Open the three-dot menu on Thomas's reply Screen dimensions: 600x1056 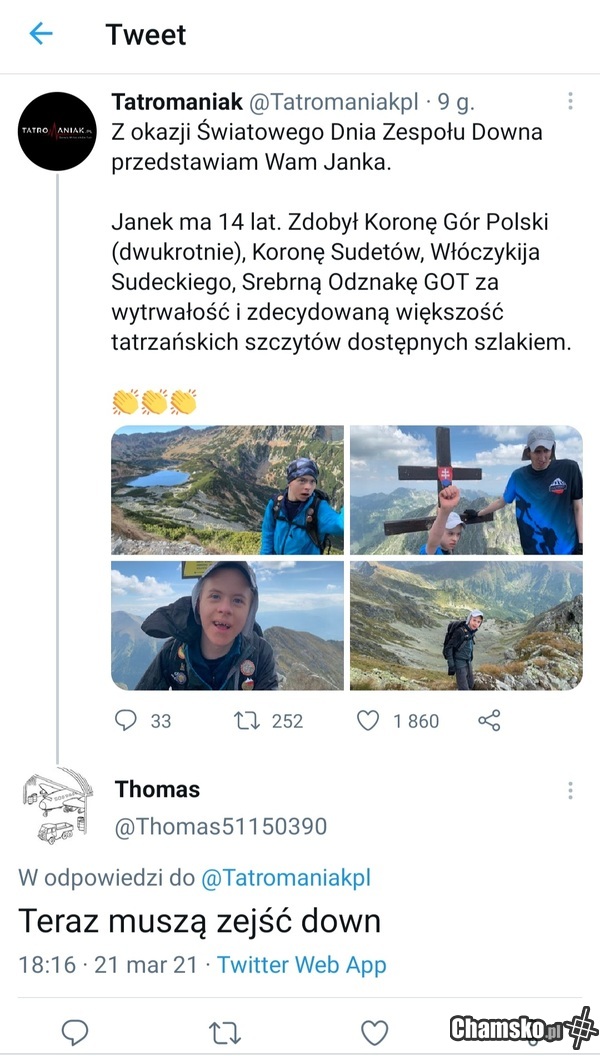[x=570, y=790]
